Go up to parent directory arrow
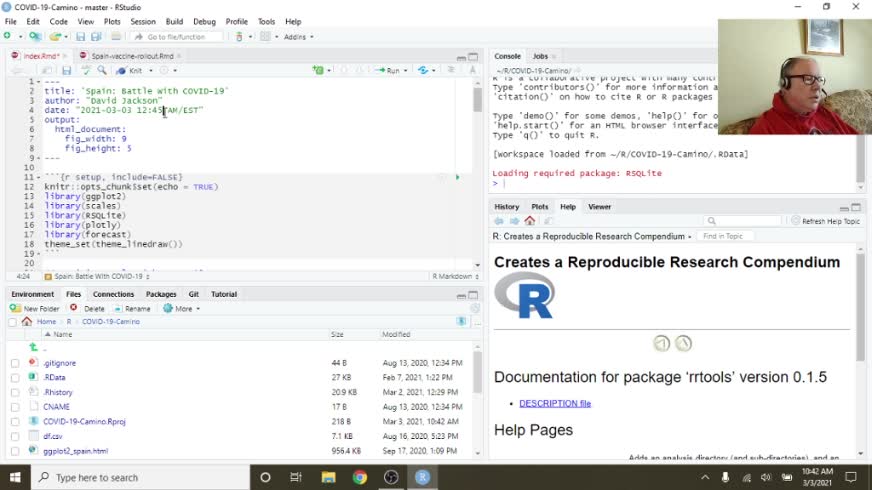 [x=34, y=348]
